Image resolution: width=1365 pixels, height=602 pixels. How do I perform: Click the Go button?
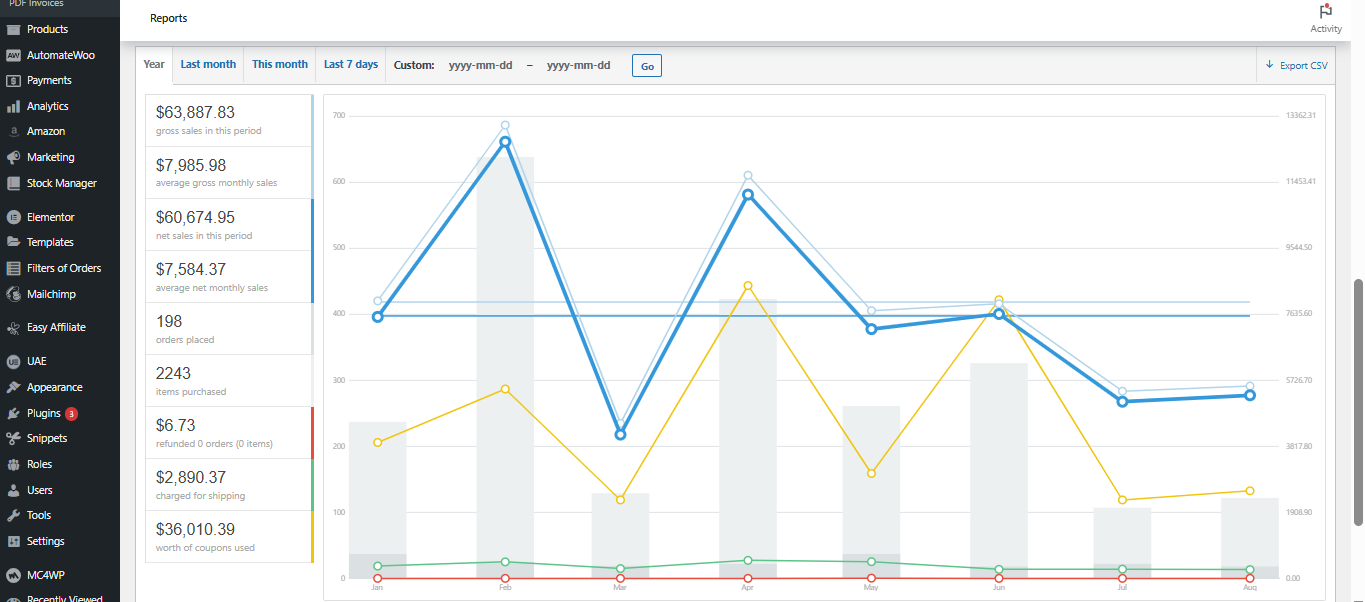[647, 66]
